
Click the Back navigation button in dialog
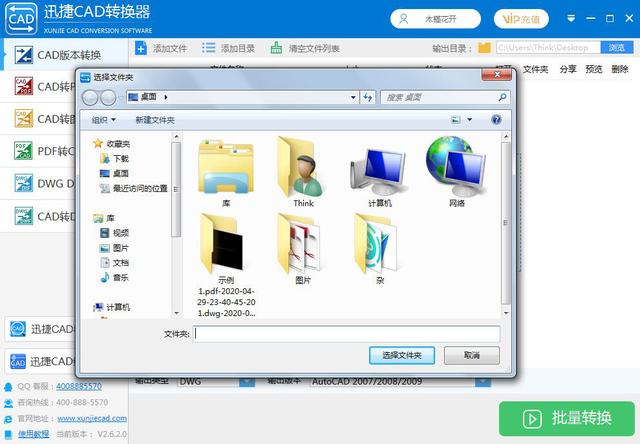(x=90, y=98)
